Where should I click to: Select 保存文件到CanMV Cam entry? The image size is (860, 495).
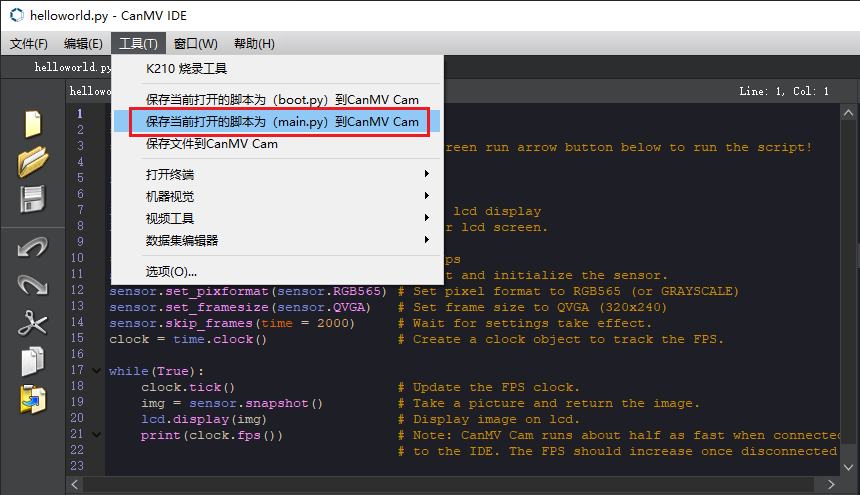277,144
